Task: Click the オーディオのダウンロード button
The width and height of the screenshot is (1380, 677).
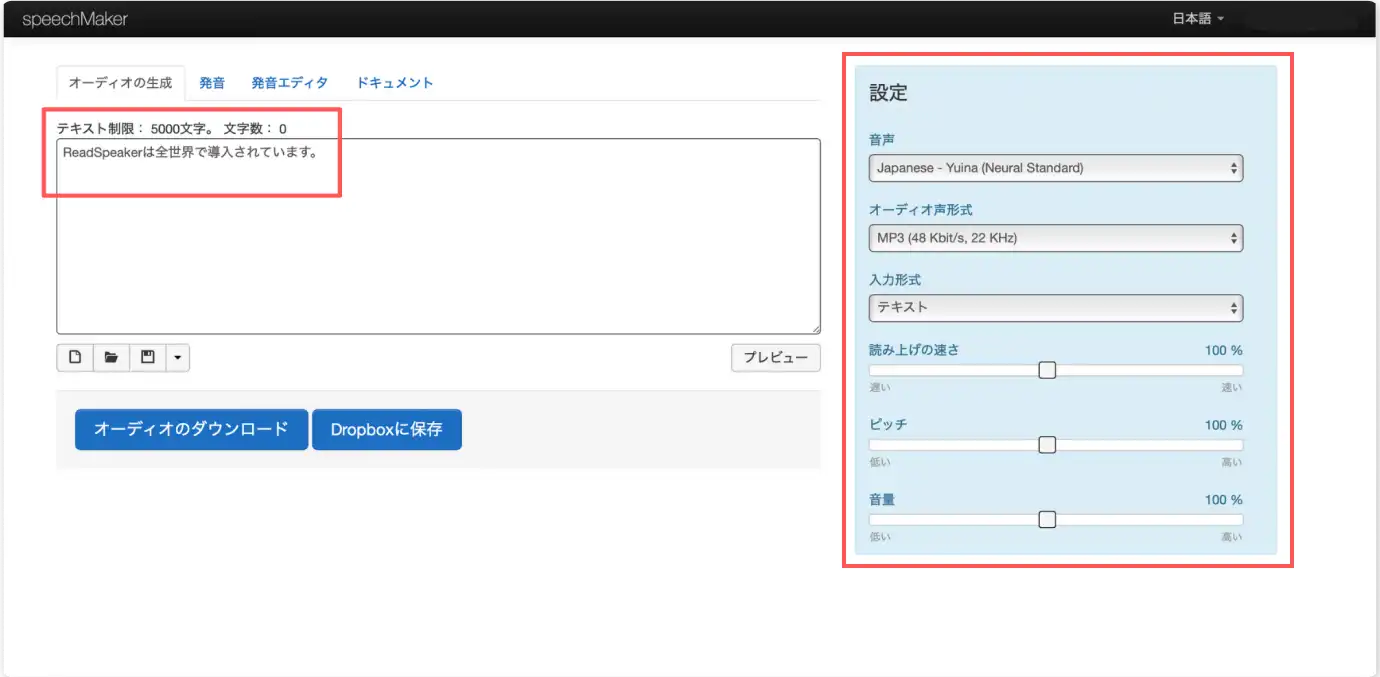Action: (x=191, y=429)
